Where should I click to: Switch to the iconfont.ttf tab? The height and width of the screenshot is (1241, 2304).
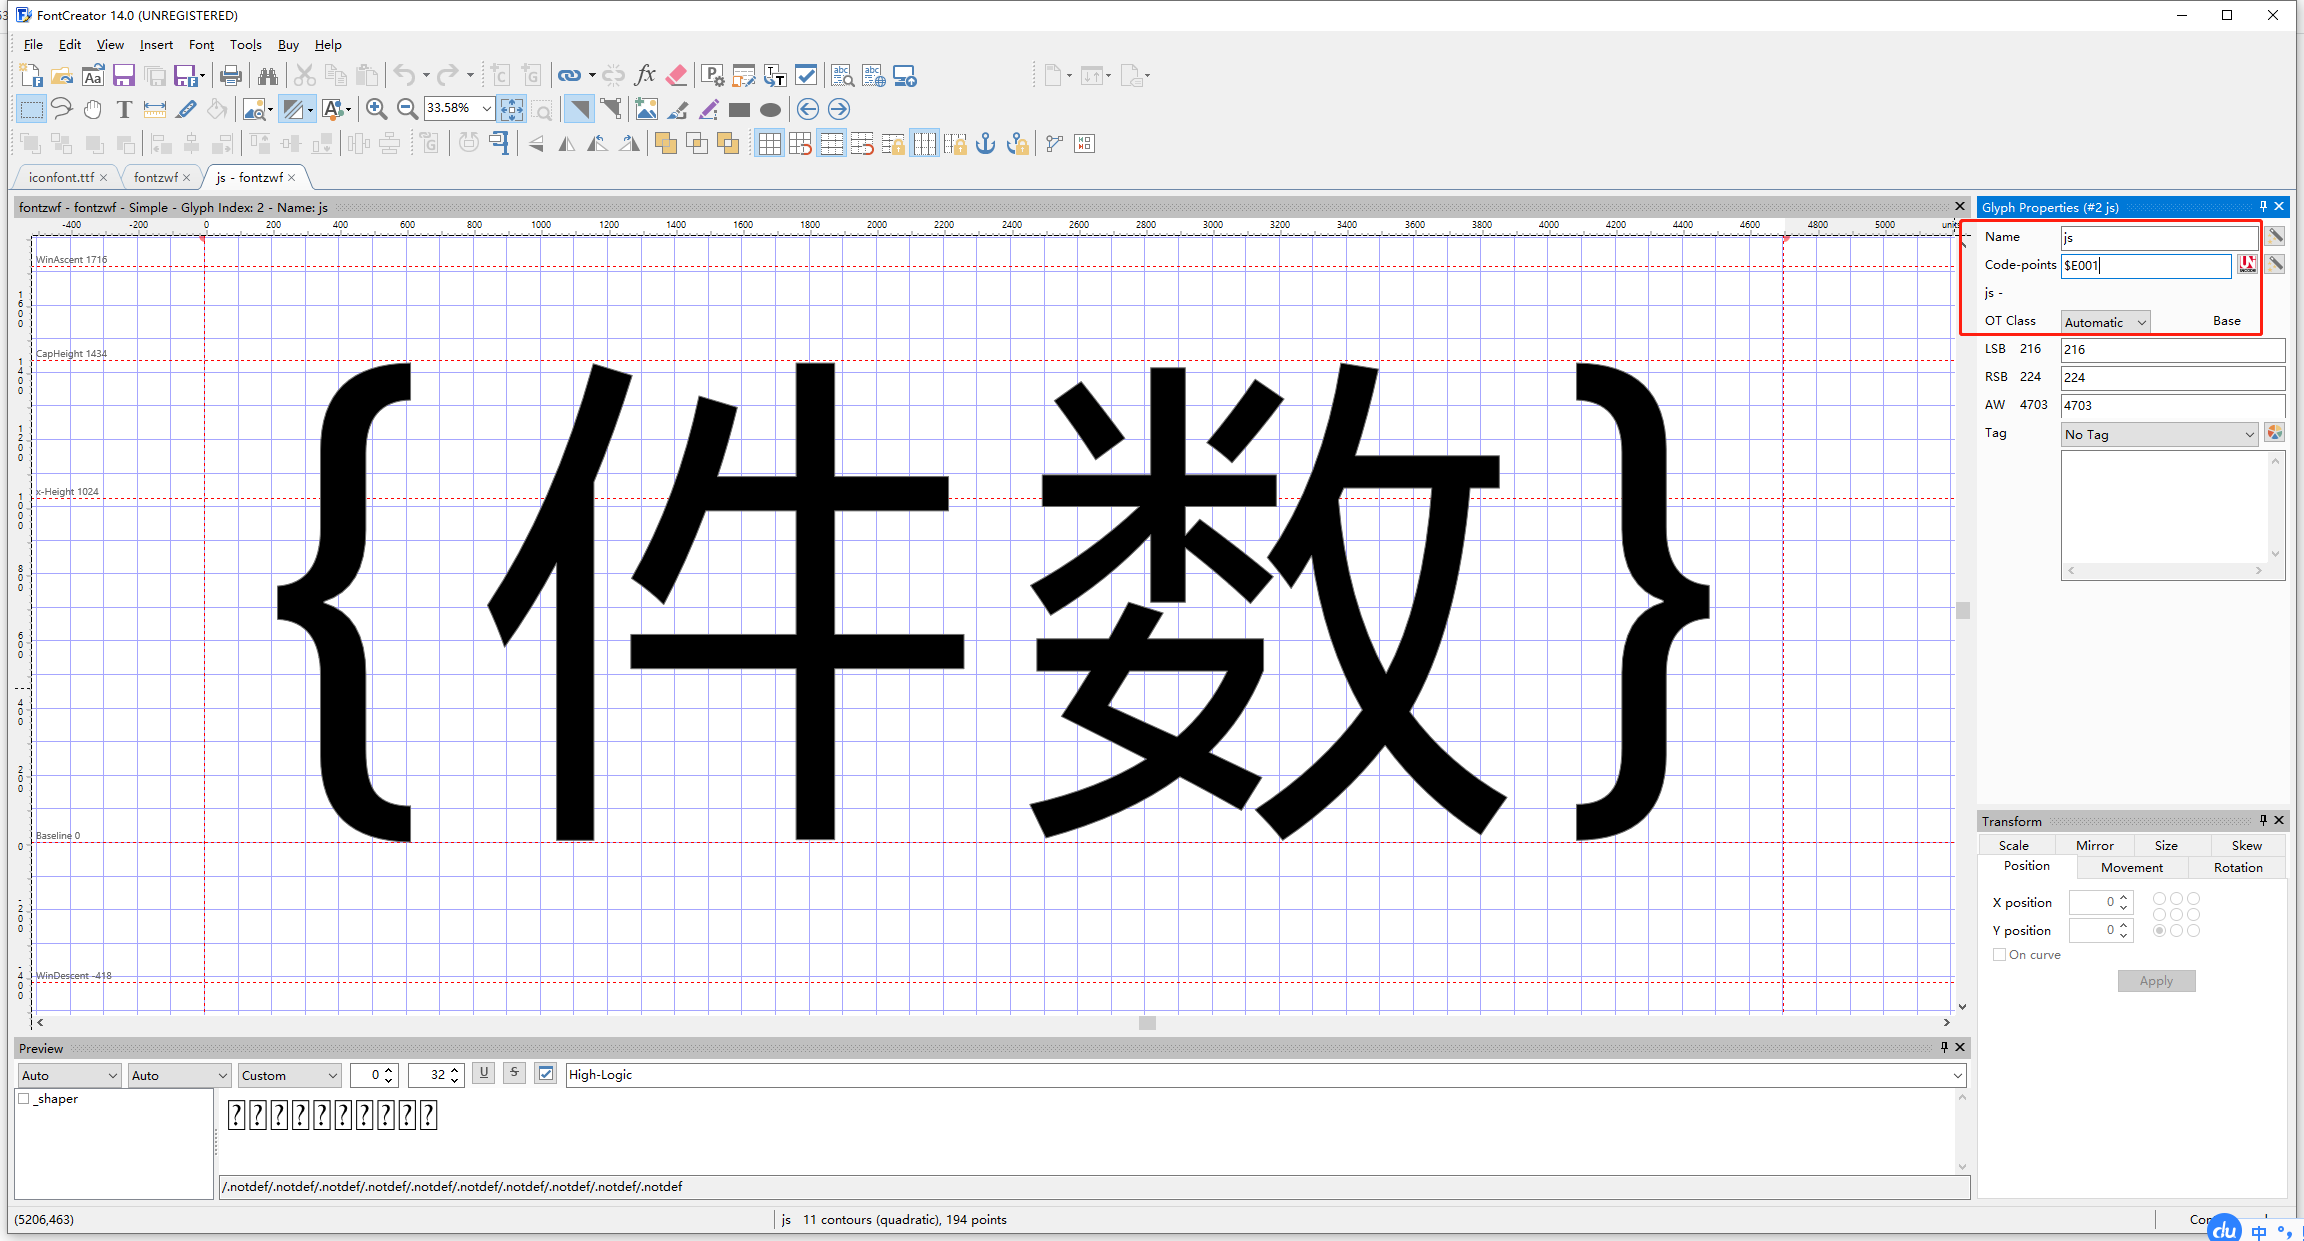coord(61,177)
